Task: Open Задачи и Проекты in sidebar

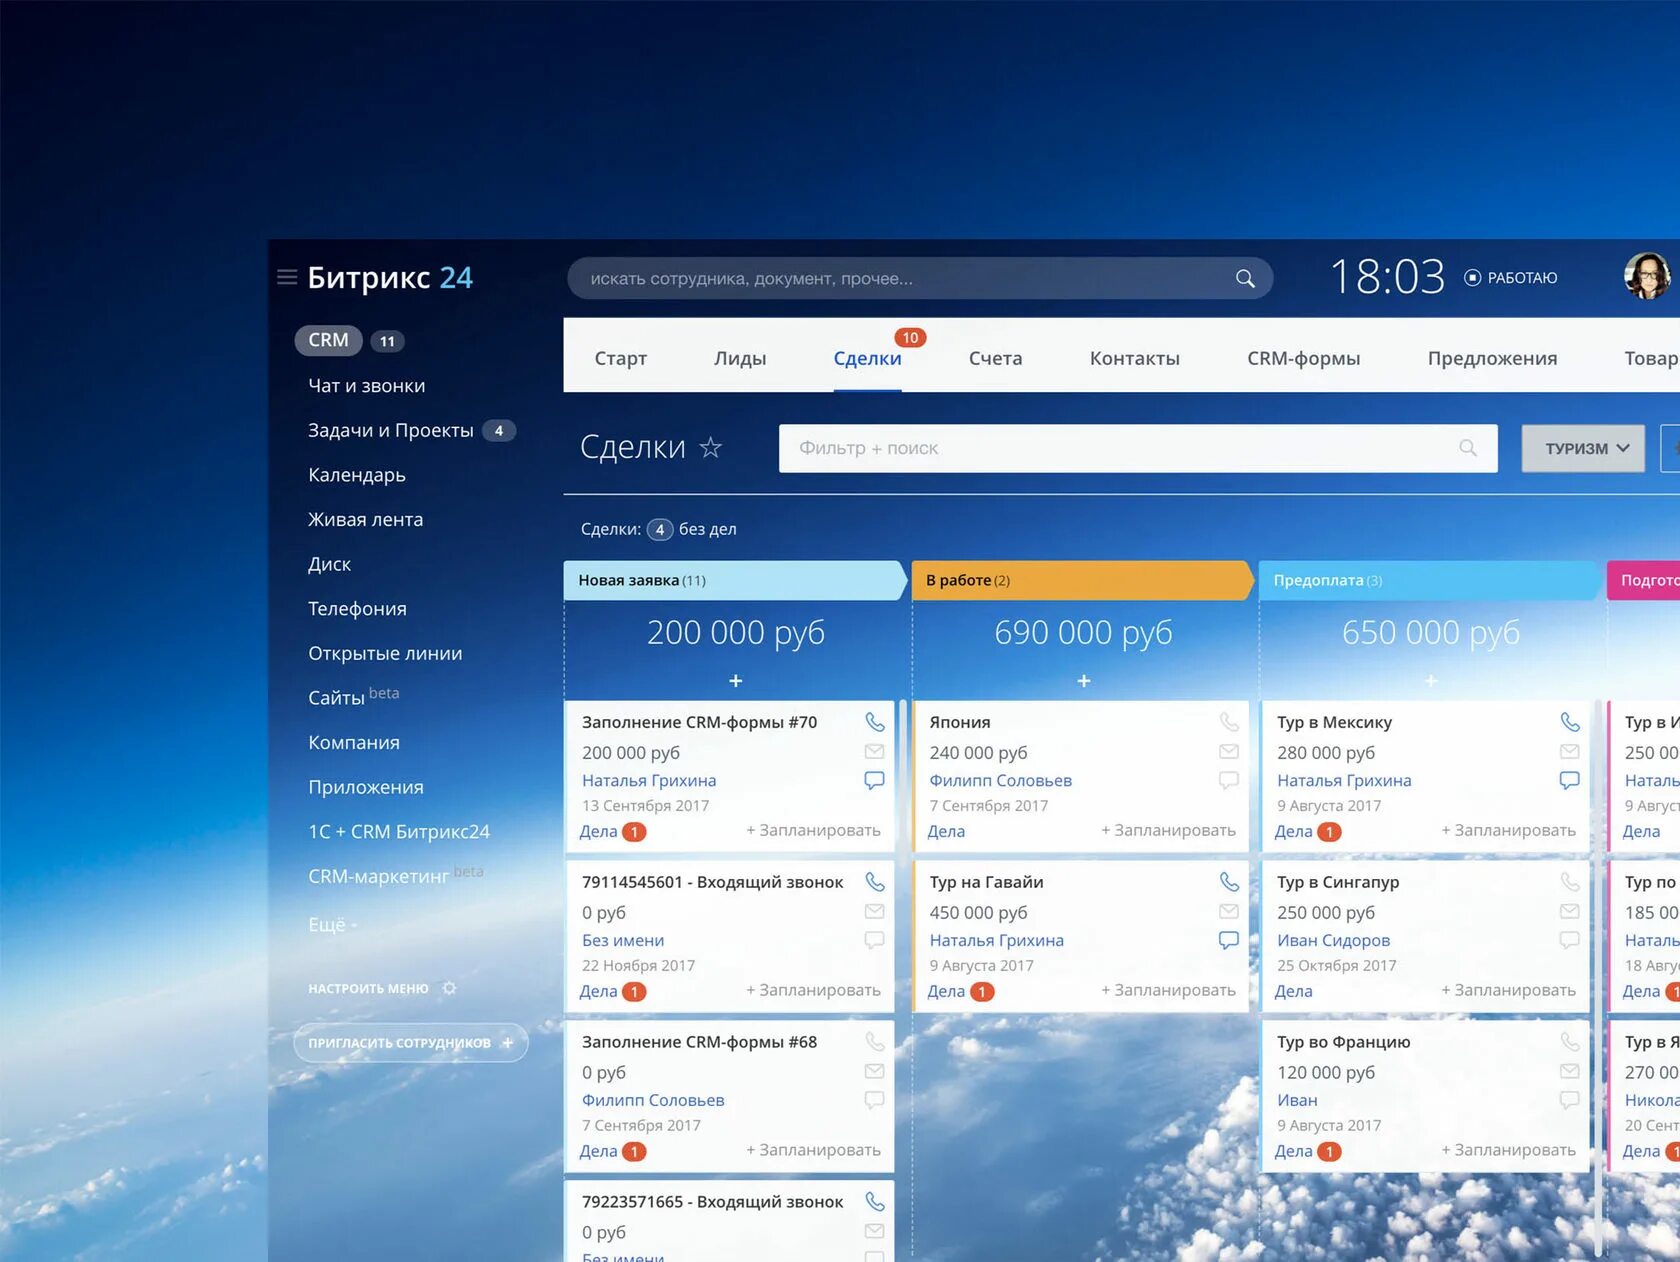Action: tap(390, 430)
